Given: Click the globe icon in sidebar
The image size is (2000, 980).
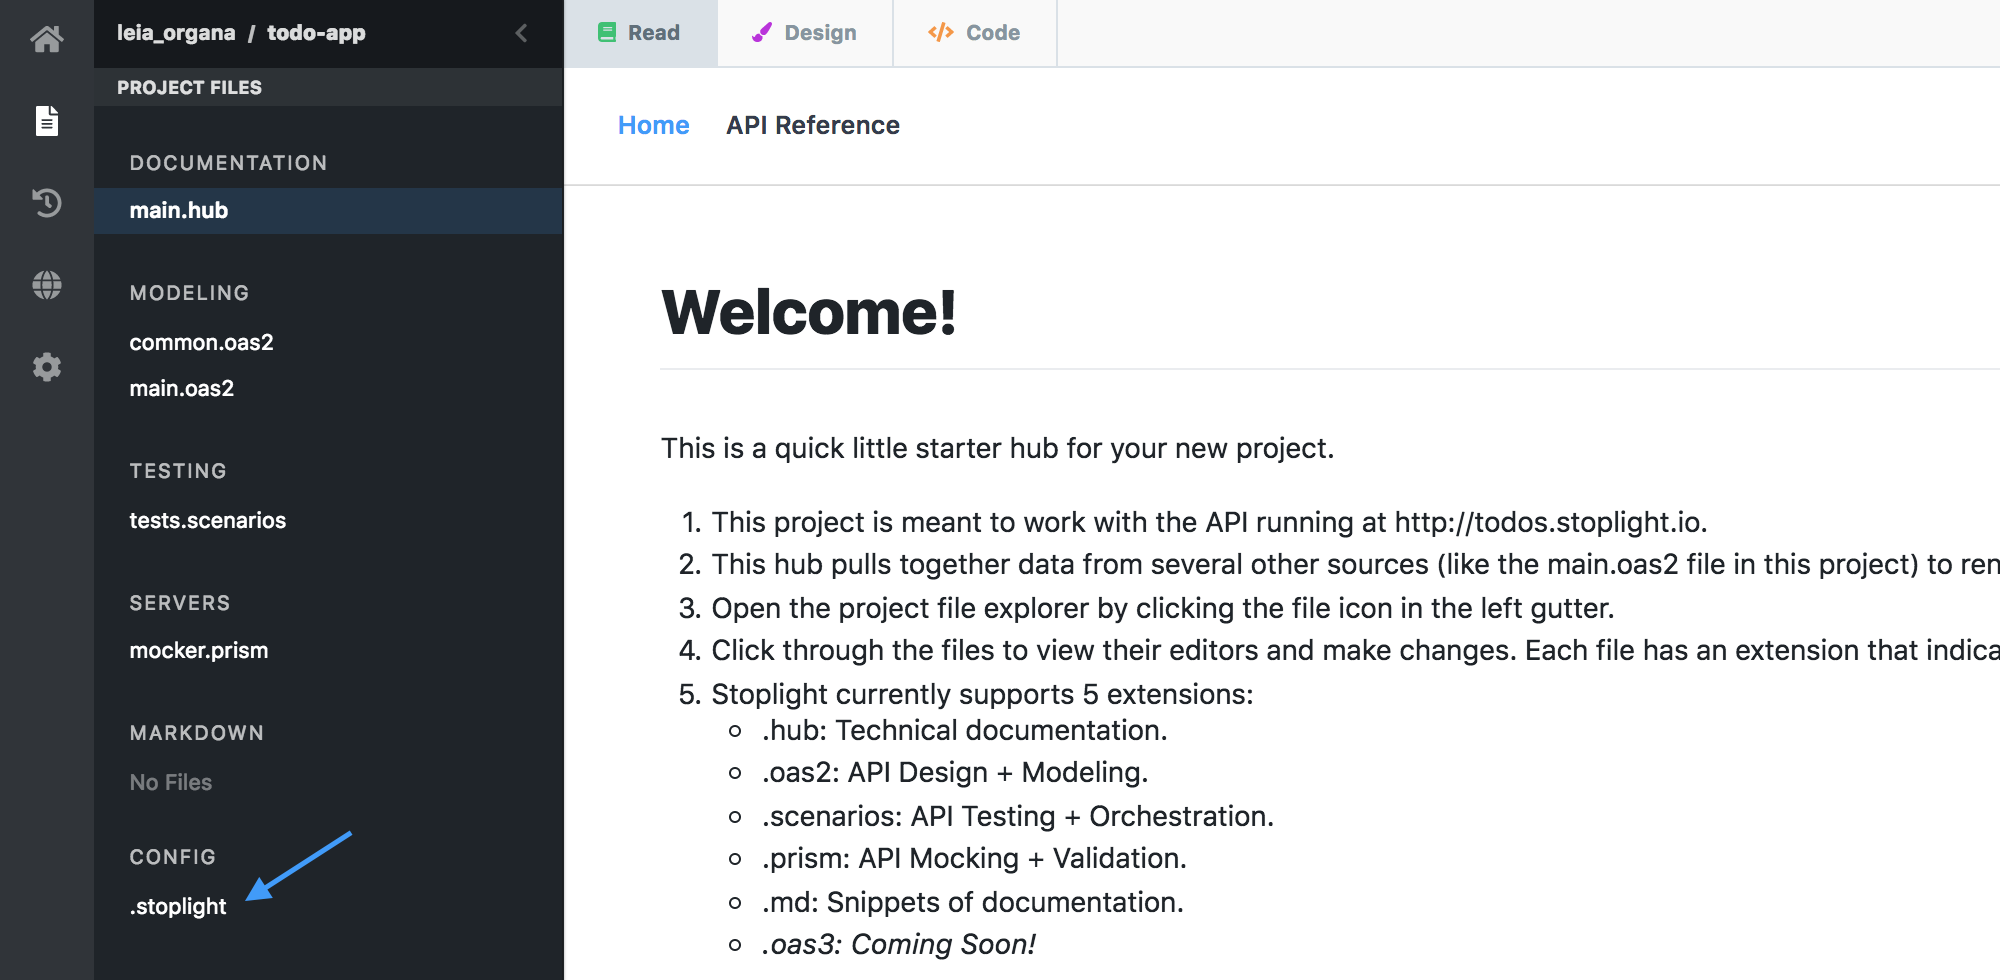Looking at the screenshot, I should click(47, 285).
